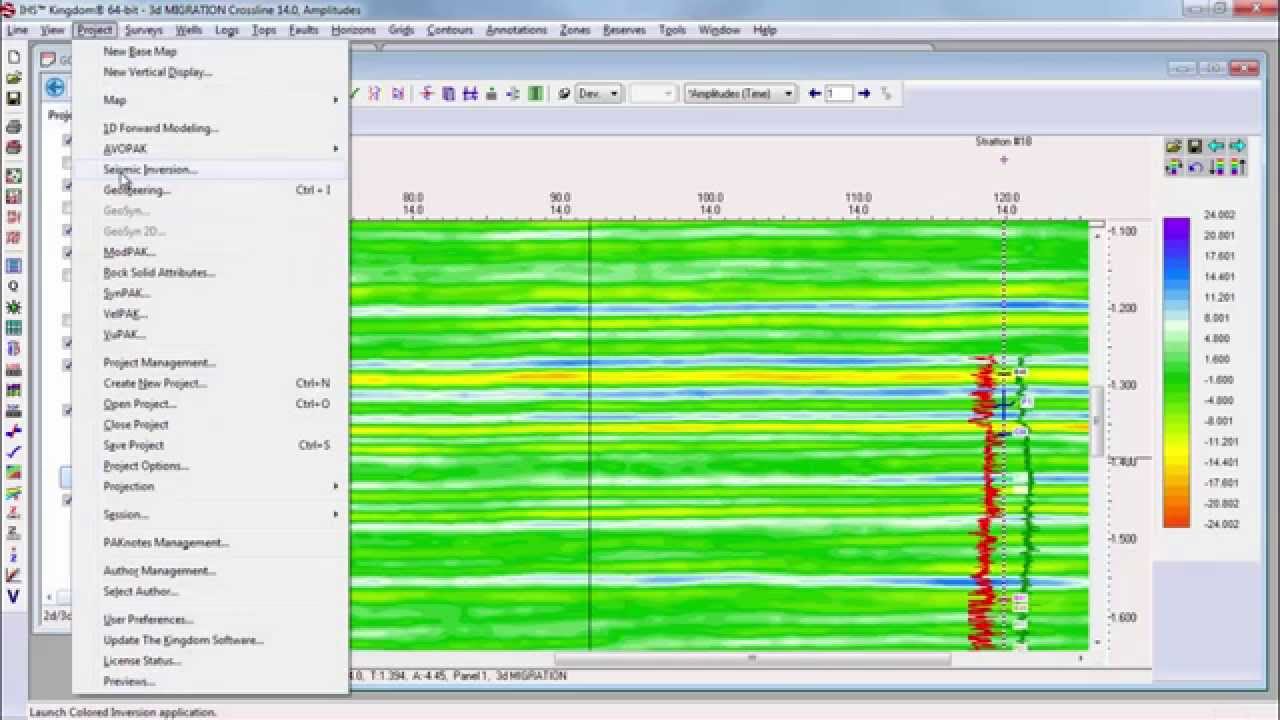Choose Open Project menu entry
This screenshot has height=720, width=1280.
coord(139,404)
